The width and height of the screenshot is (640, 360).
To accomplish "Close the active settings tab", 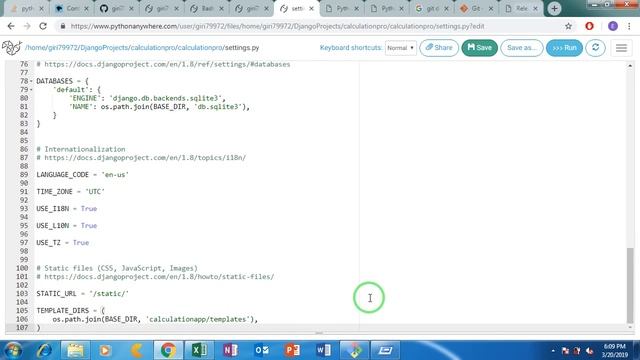I will [311, 9].
